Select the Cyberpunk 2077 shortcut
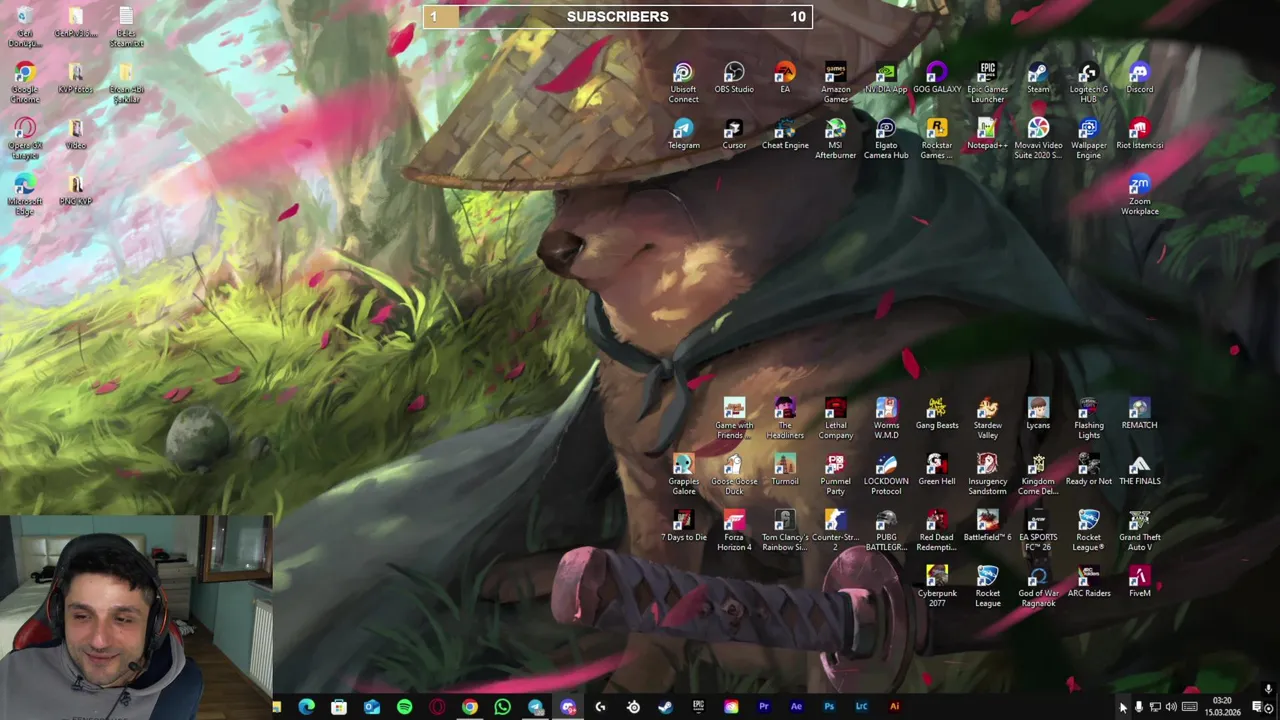Screen dimensions: 1280x720 click(937, 586)
